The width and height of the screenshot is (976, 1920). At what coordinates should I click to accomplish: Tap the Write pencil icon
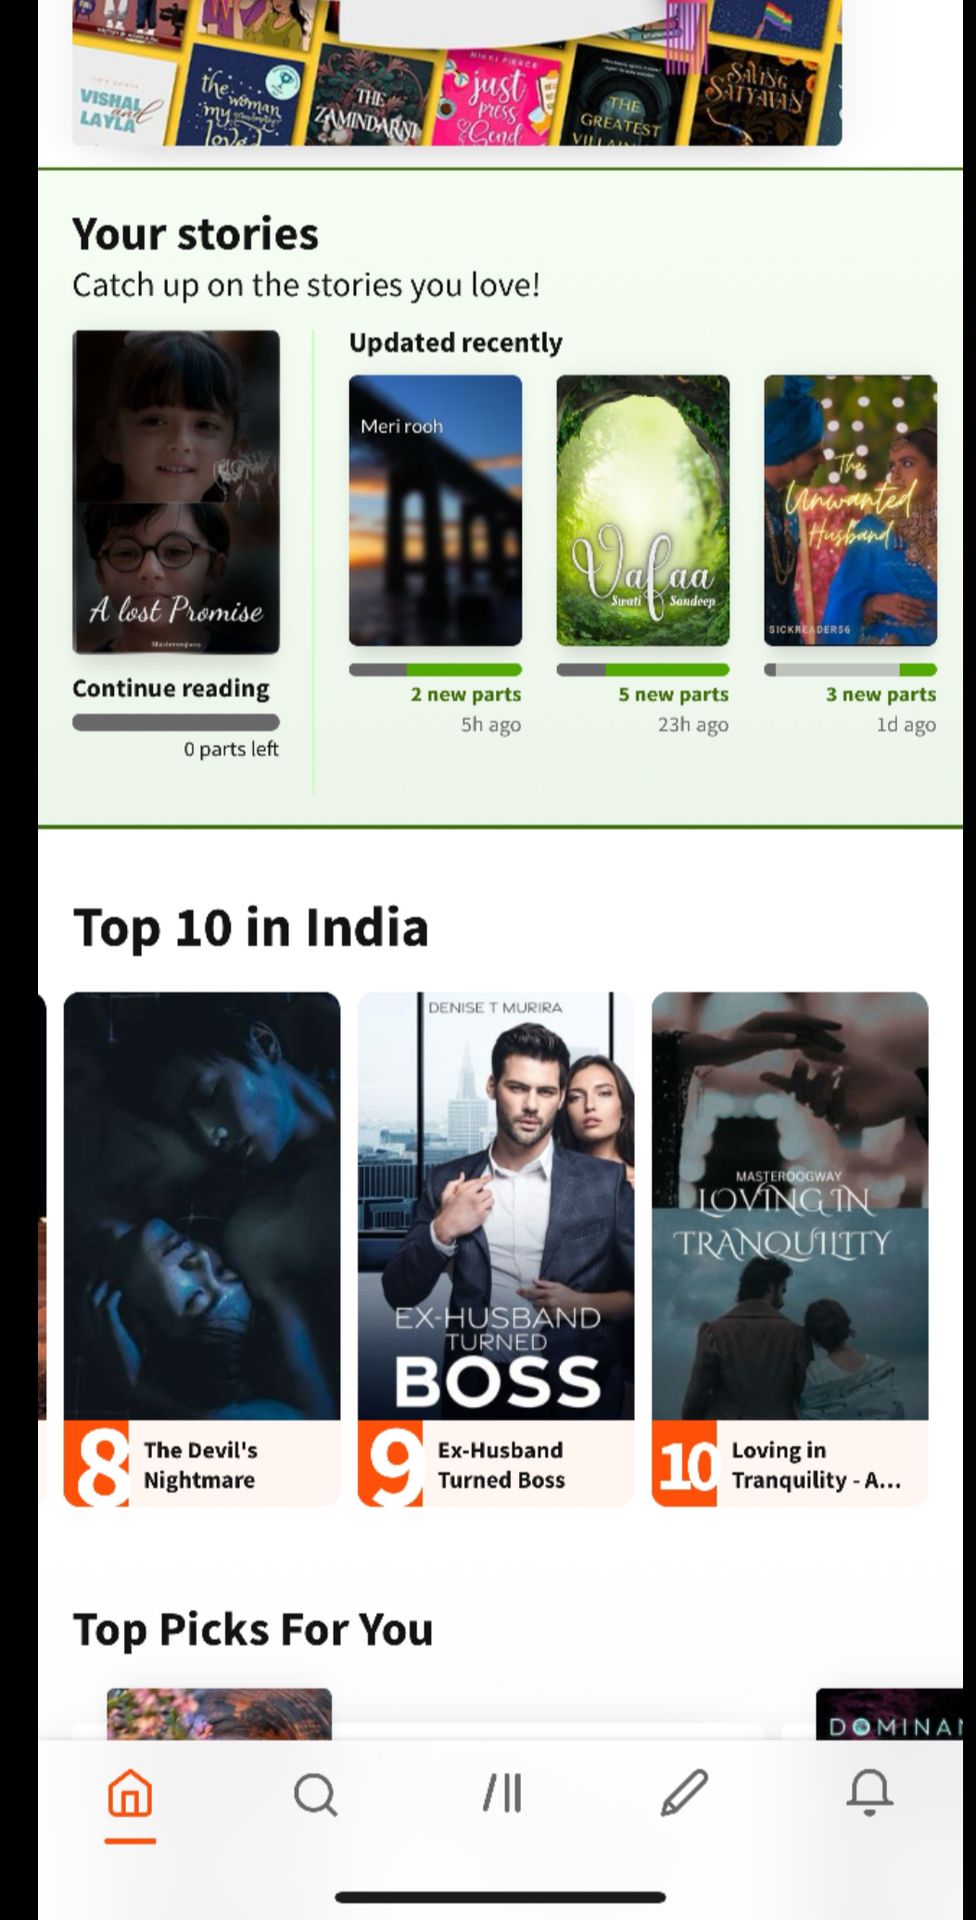685,1792
